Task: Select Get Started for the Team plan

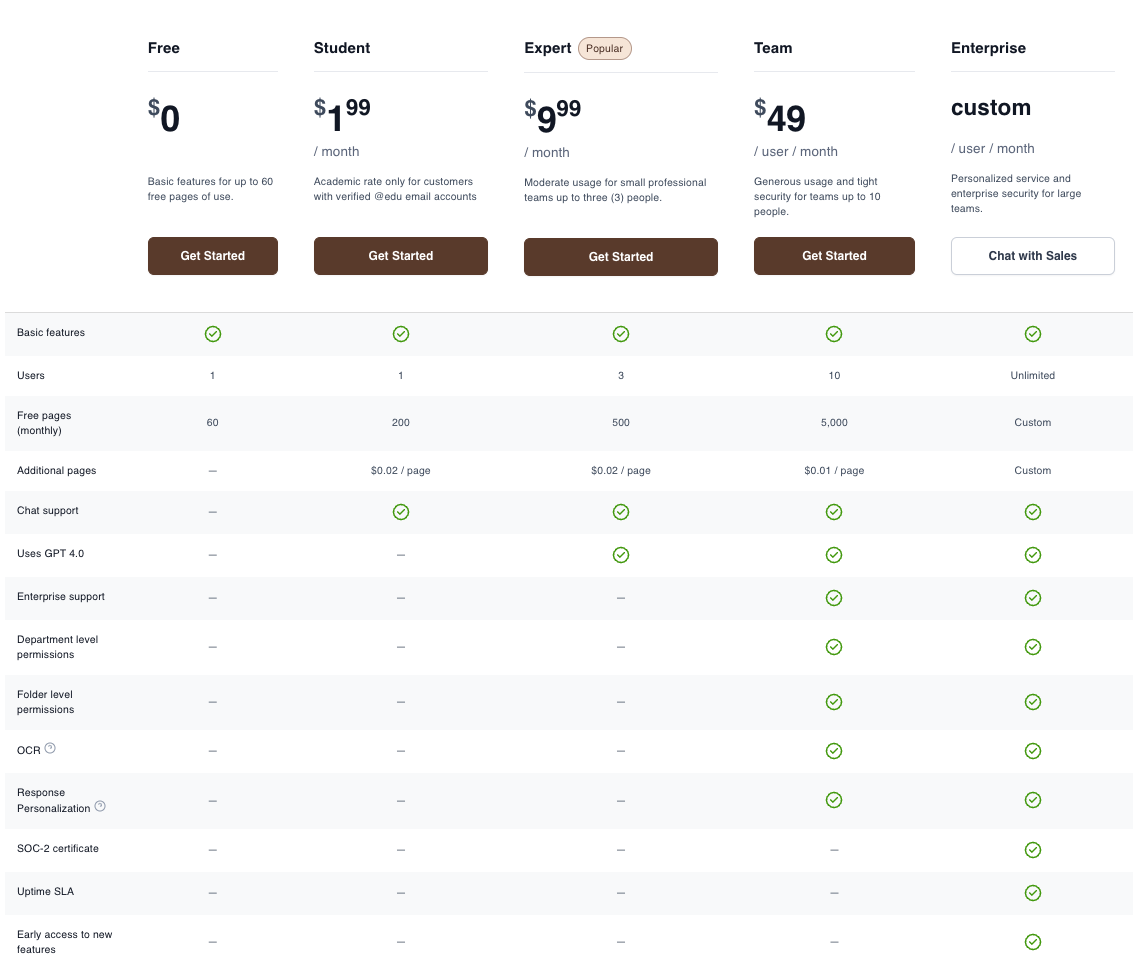Action: 834,256
